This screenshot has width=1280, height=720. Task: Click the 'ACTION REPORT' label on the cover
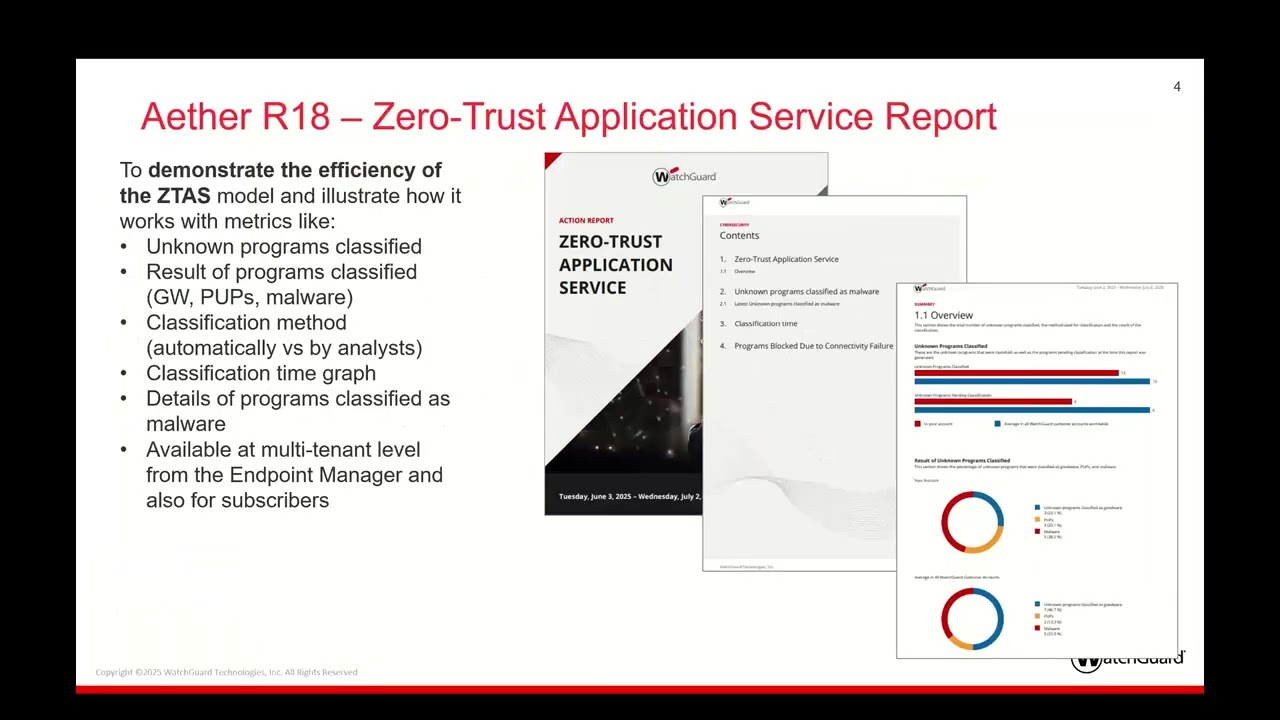pyautogui.click(x=586, y=220)
